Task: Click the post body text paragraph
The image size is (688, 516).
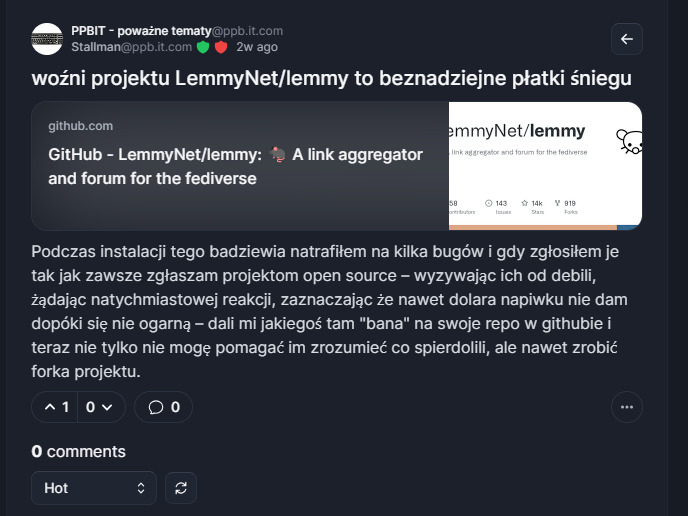Action: (330, 312)
